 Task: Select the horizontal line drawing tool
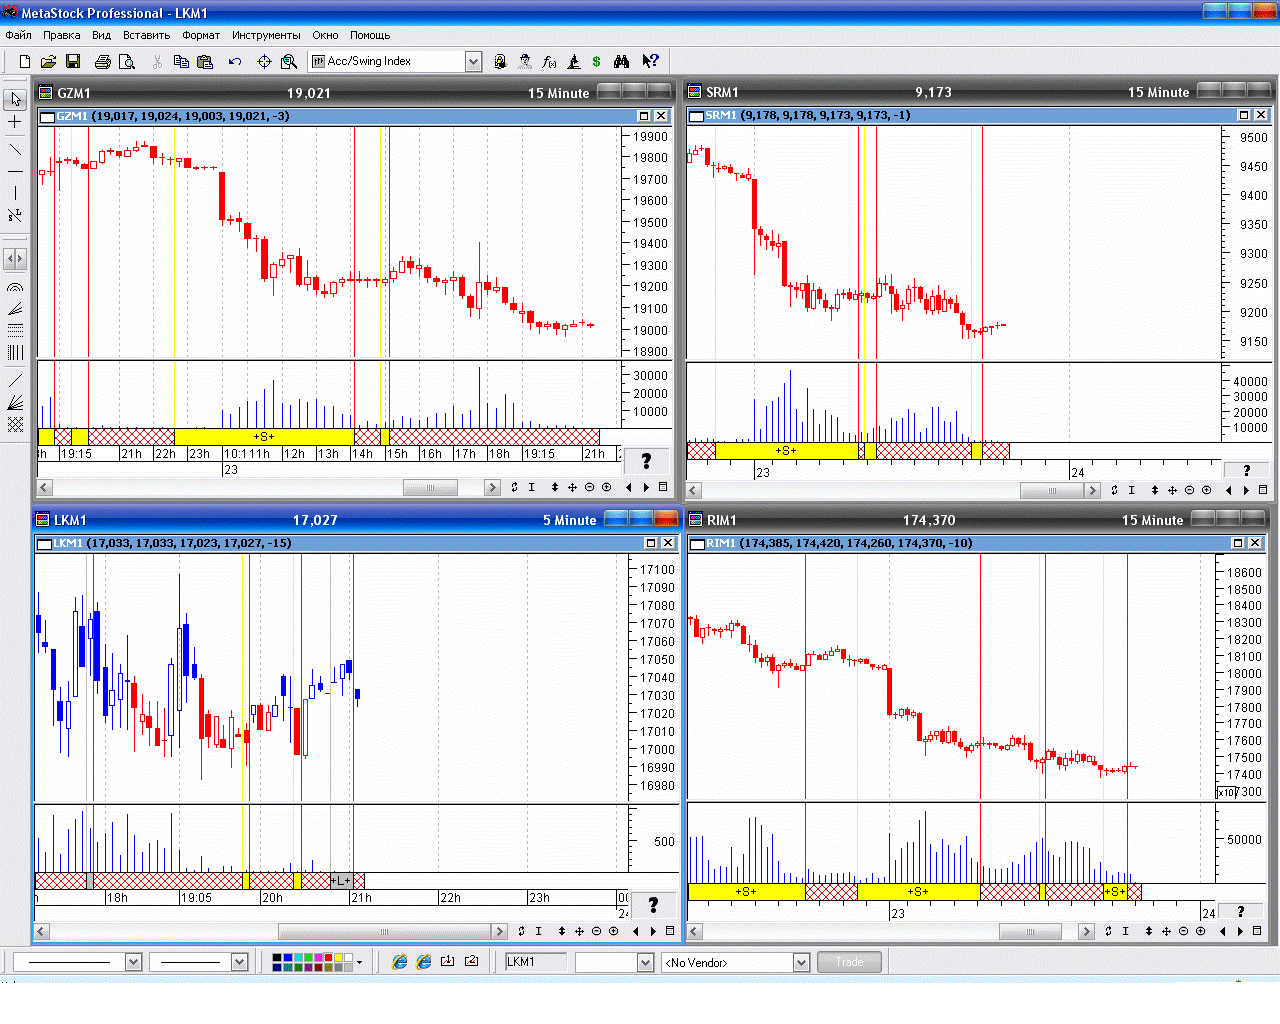(15, 172)
